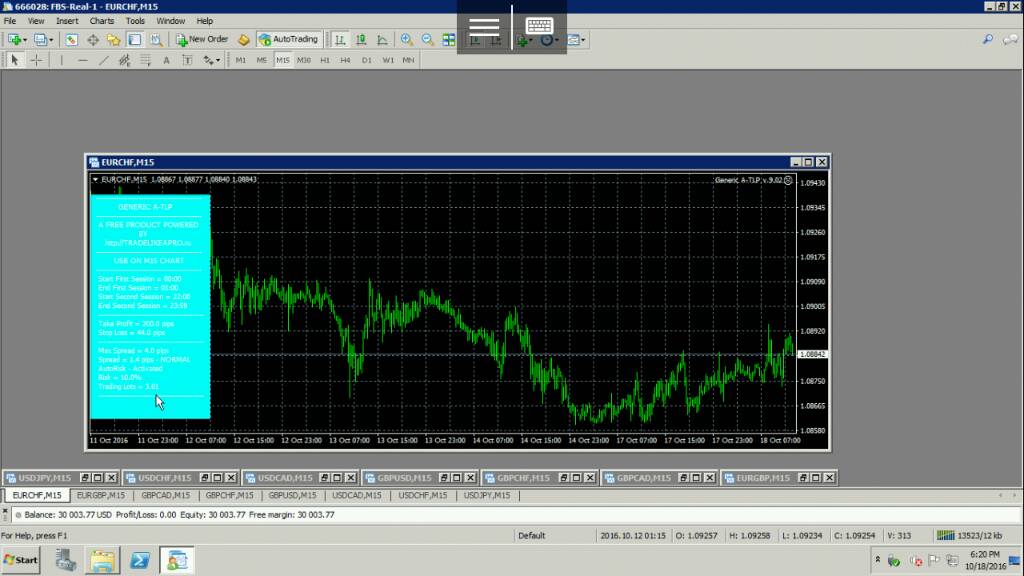Switch to bar chart display
This screenshot has height=576, width=1024.
tap(341, 40)
